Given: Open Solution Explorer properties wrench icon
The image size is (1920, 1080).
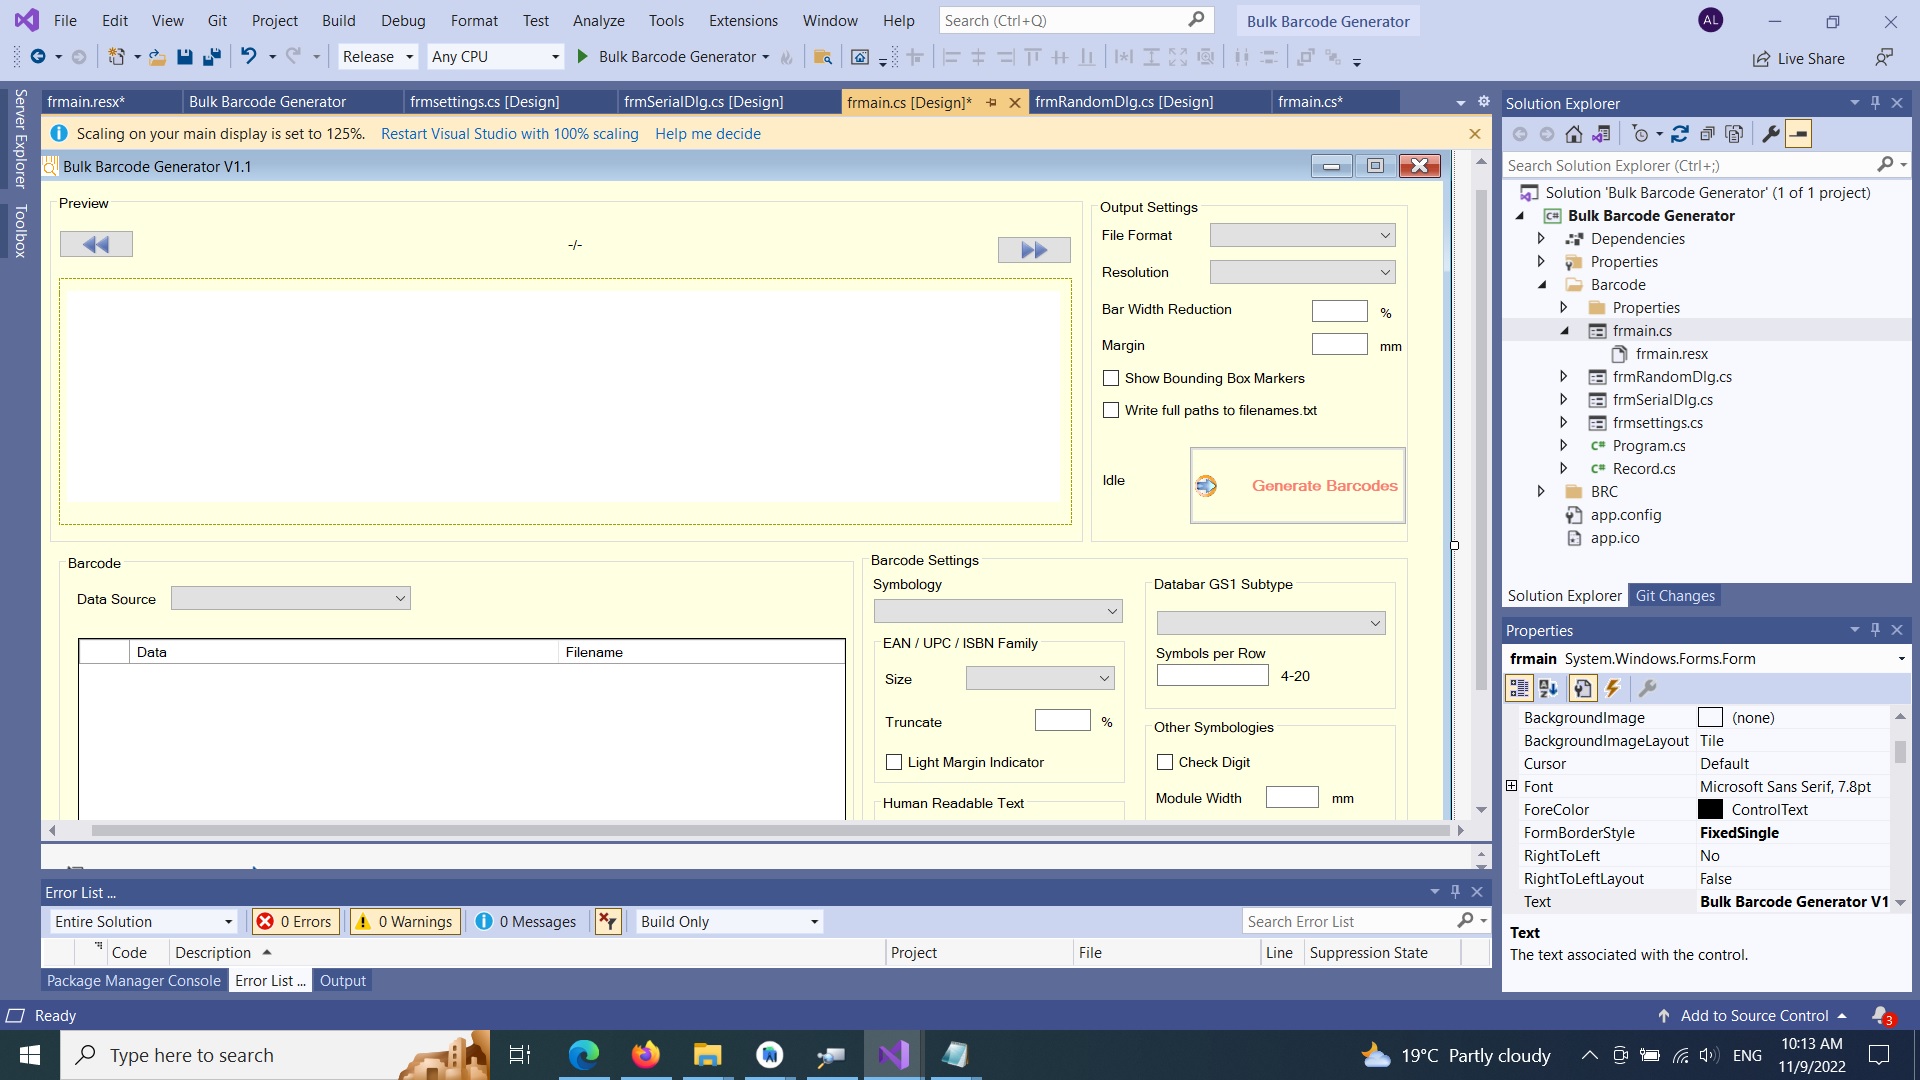Looking at the screenshot, I should (x=1771, y=134).
